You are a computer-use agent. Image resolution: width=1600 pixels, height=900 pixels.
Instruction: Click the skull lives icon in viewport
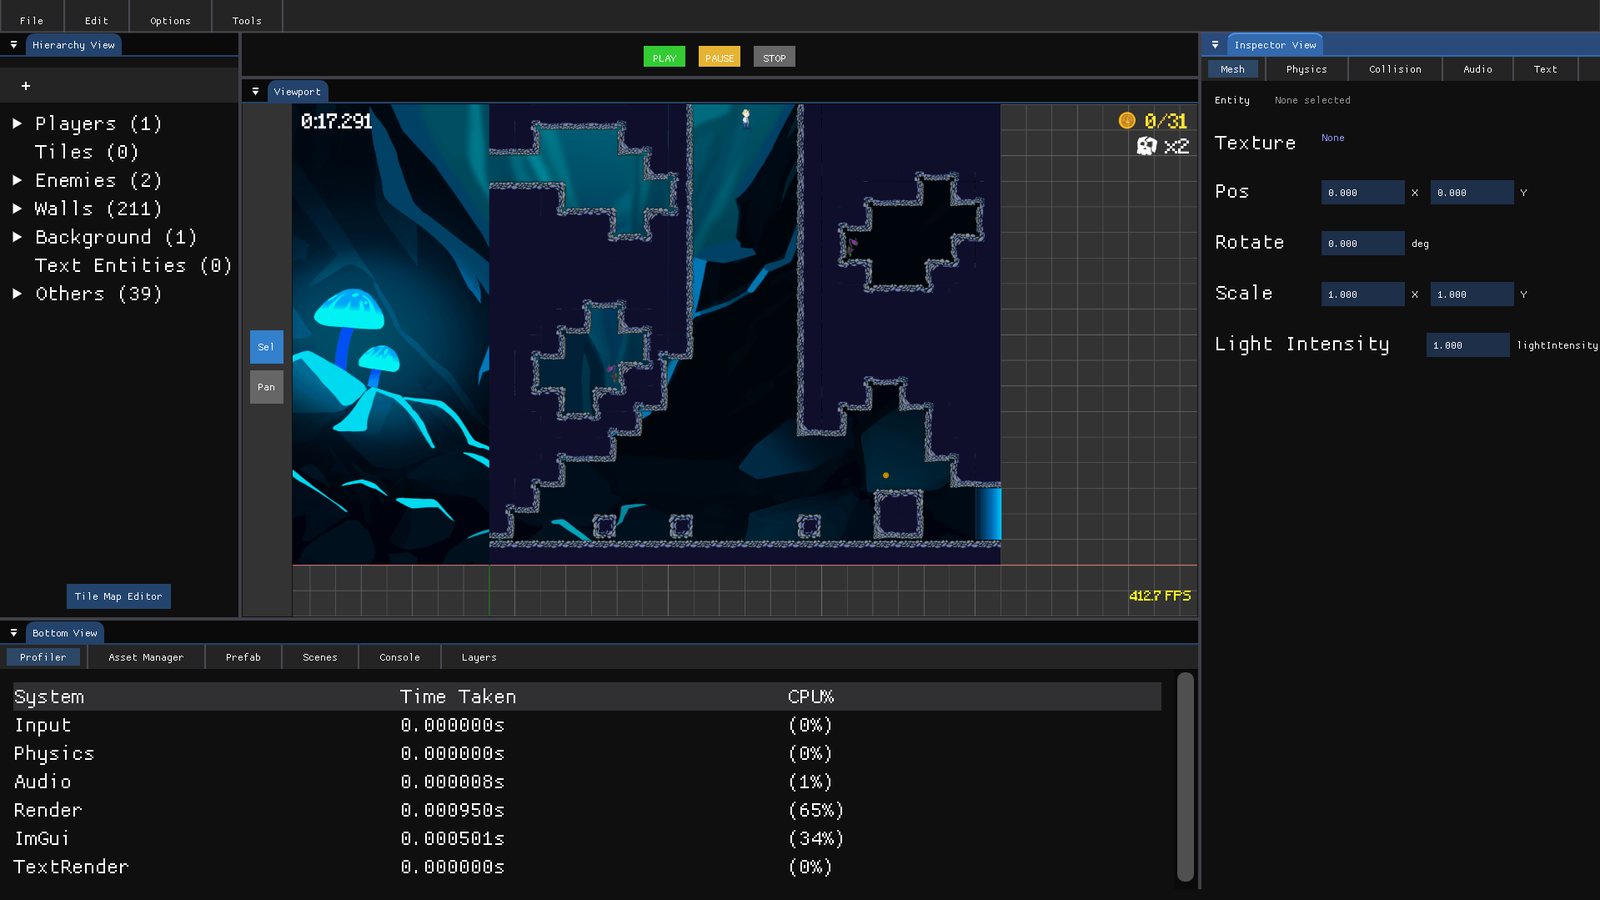pos(1146,146)
